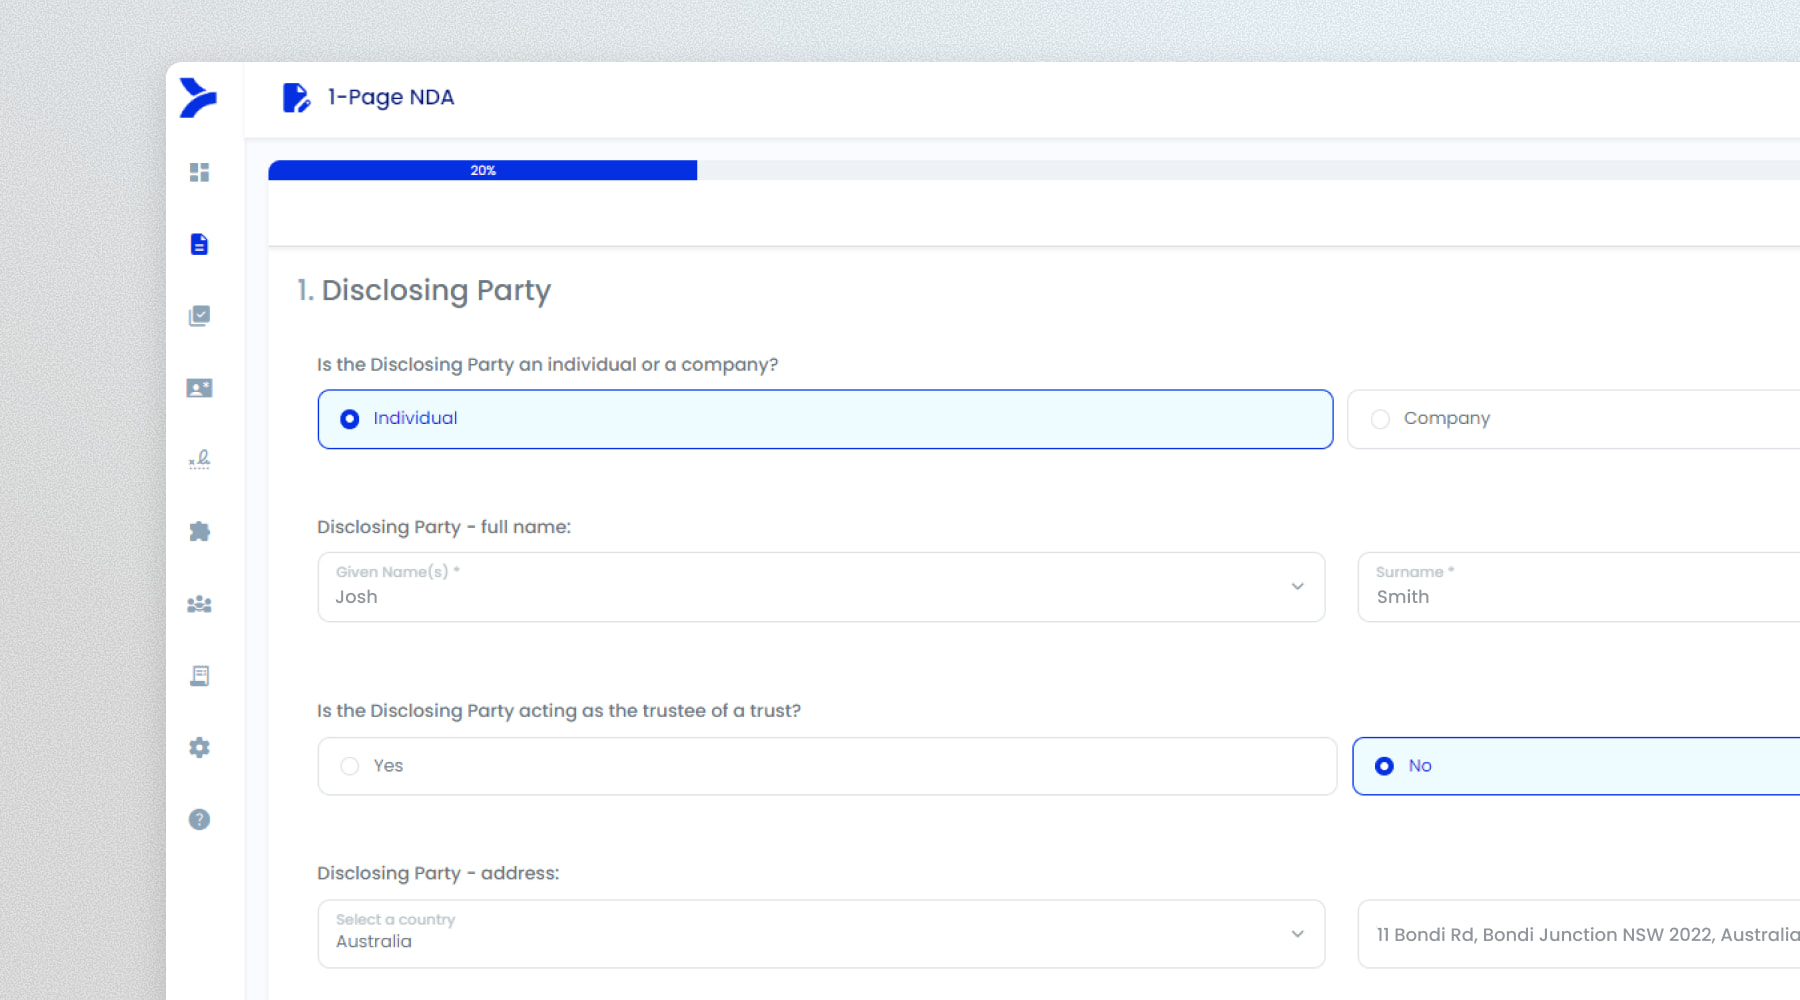Open the e-signature icon in sidebar
Screen dimensions: 1800x1000
pyautogui.click(x=199, y=460)
